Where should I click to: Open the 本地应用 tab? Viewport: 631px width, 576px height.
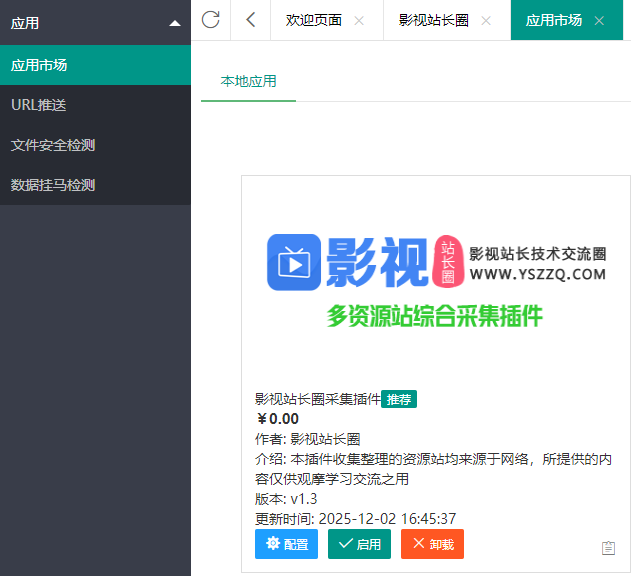coord(248,81)
